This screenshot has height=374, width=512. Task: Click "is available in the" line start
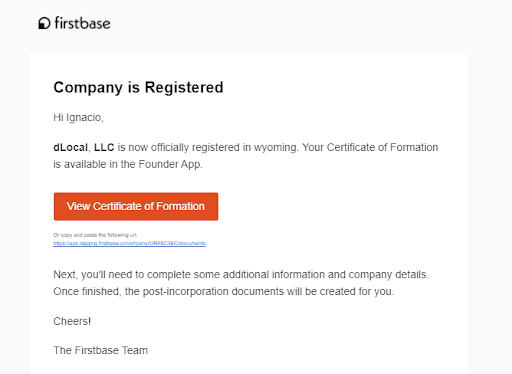pyautogui.click(x=94, y=164)
